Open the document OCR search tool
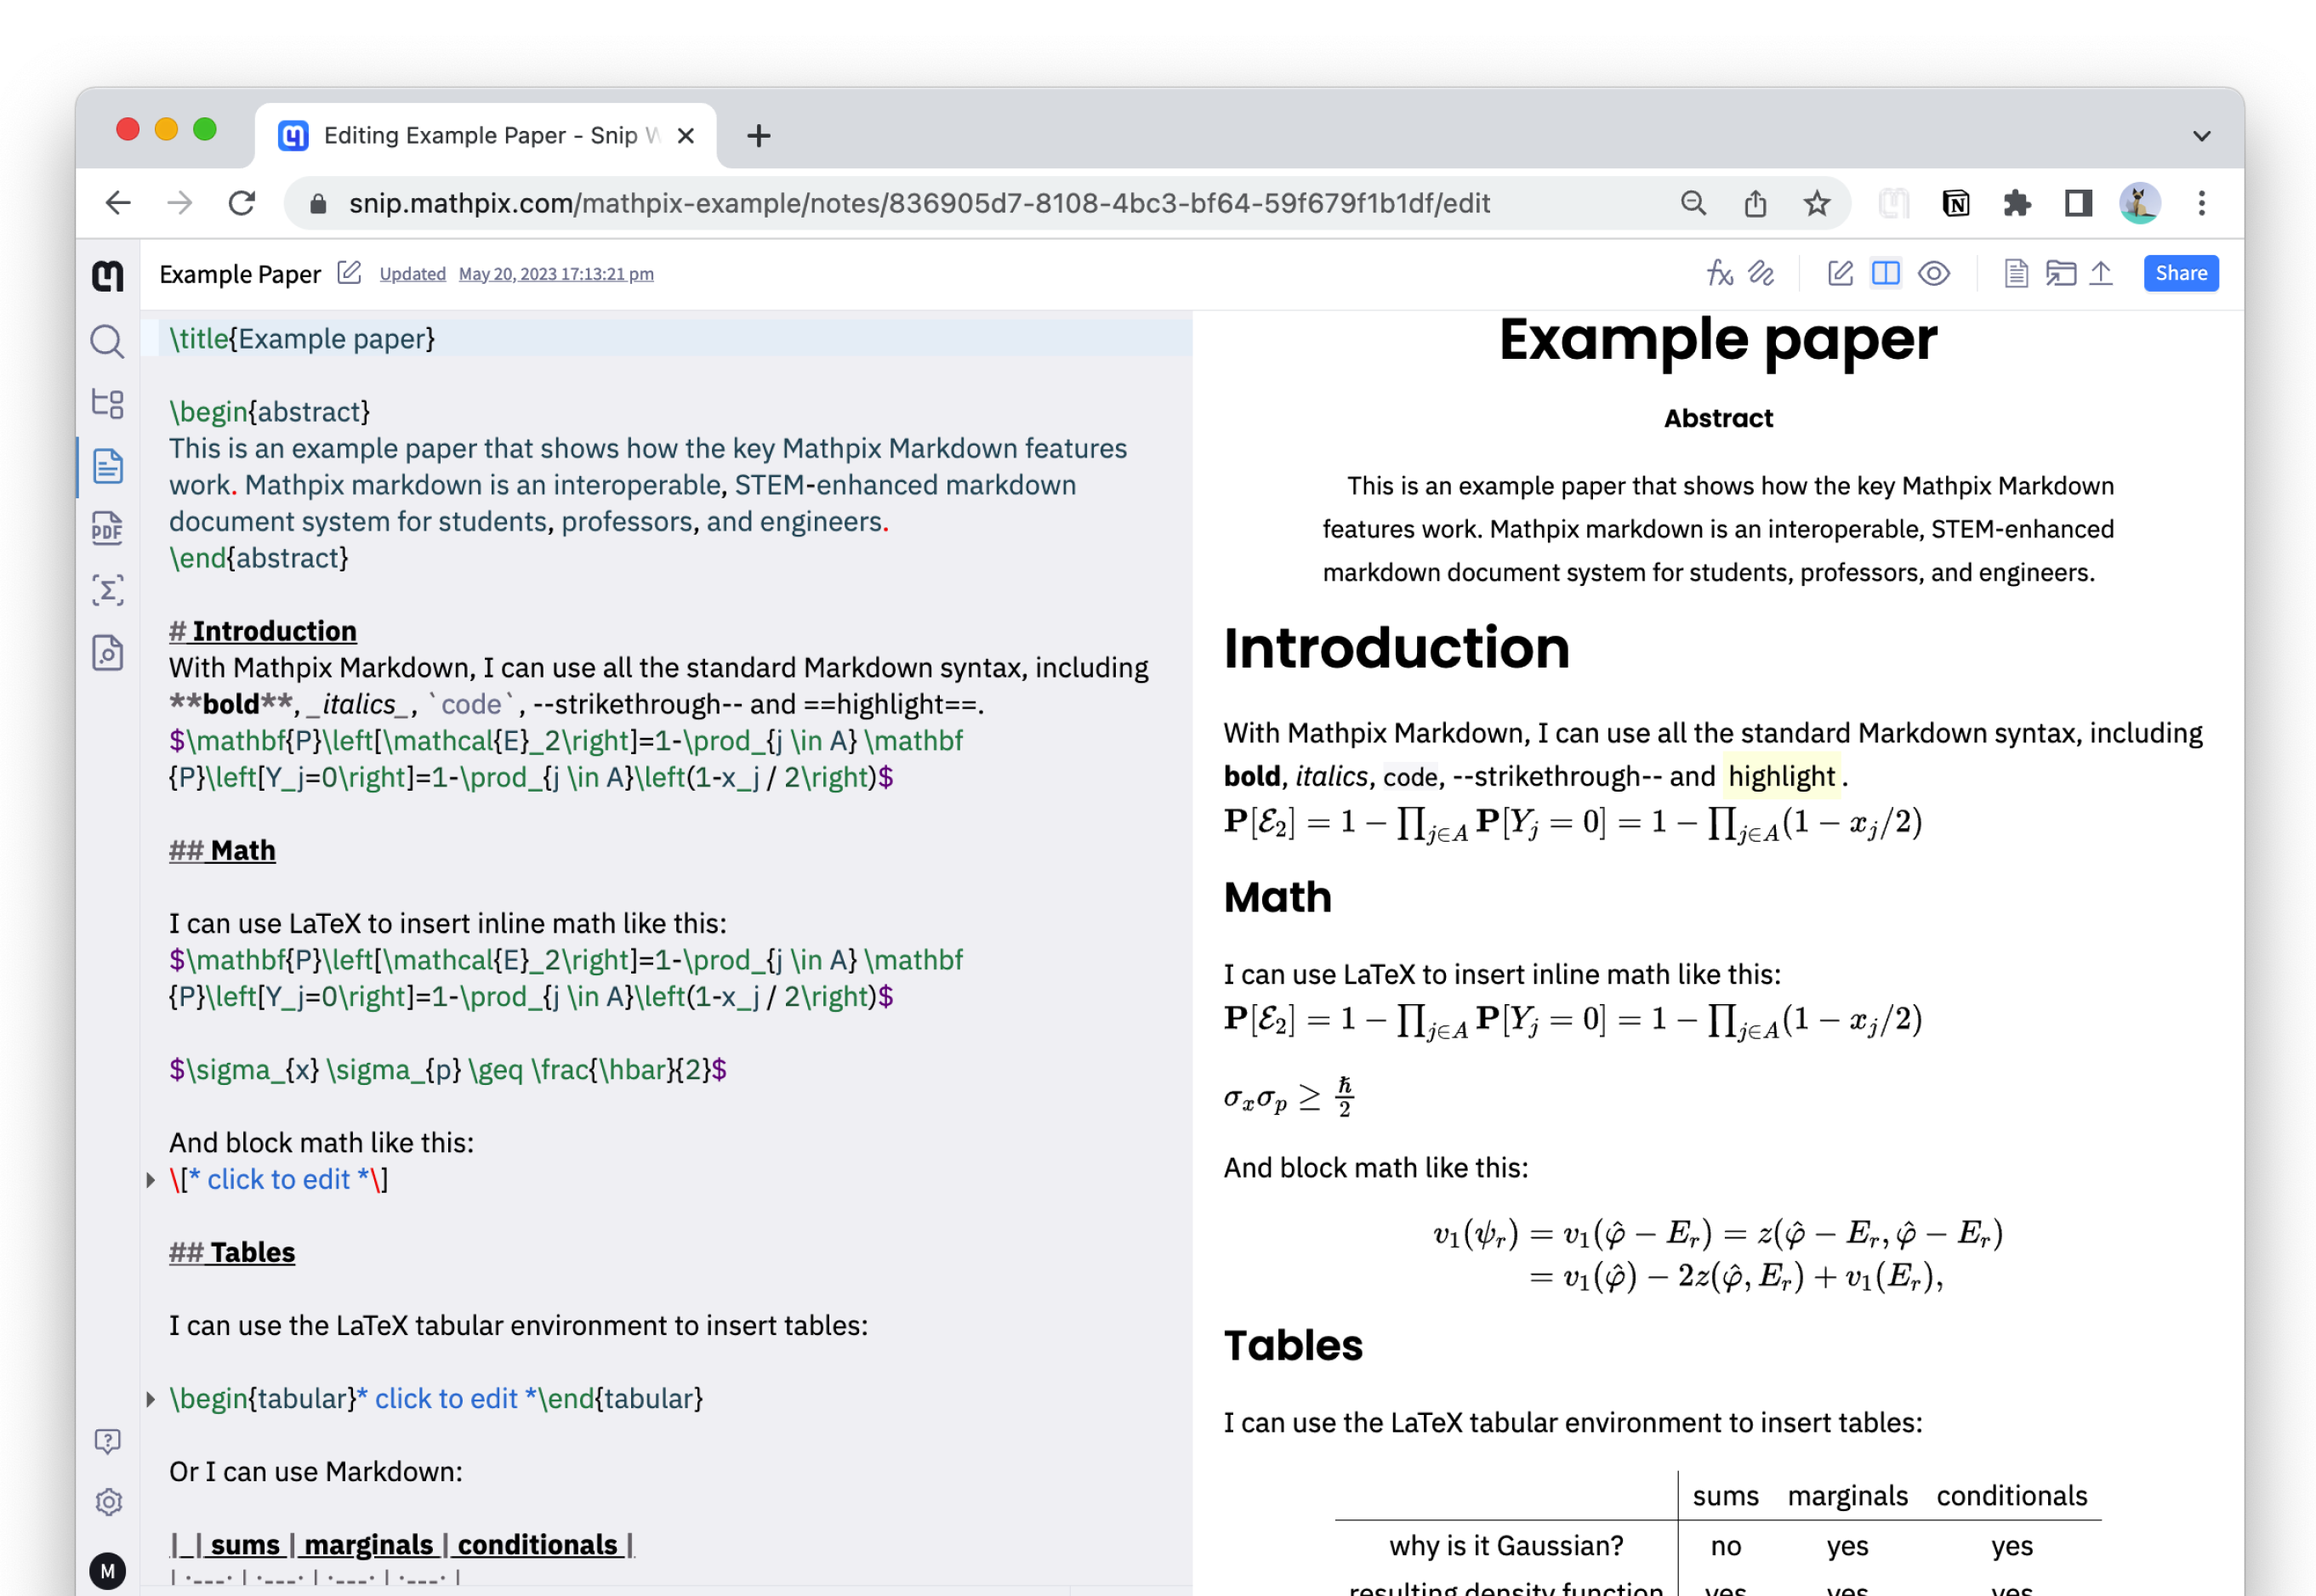Viewport: 2316px width, 1596px height. coord(107,653)
